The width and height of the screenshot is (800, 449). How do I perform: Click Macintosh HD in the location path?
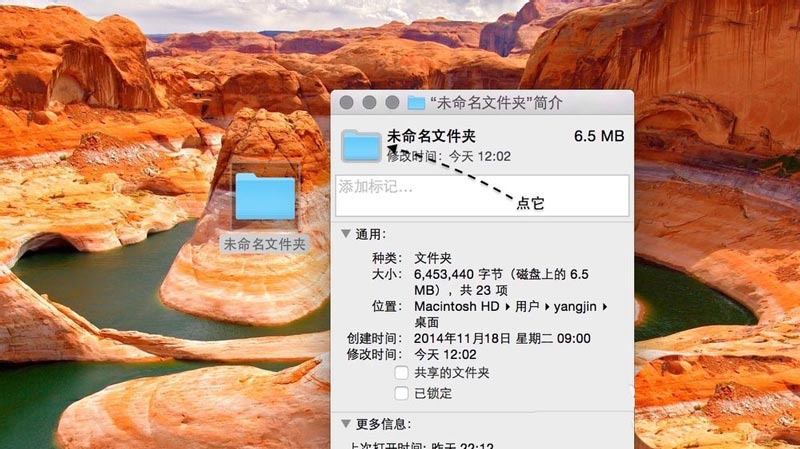[457, 306]
